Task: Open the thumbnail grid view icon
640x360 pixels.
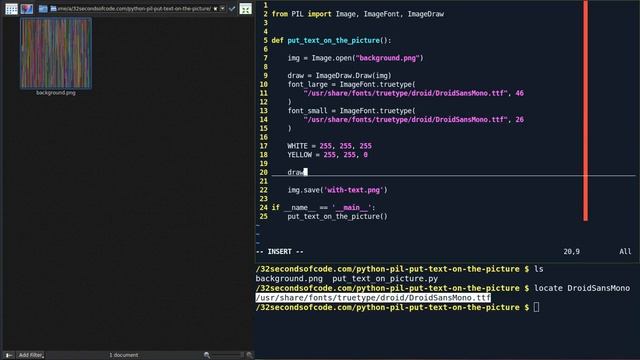Action: pyautogui.click(x=11, y=9)
